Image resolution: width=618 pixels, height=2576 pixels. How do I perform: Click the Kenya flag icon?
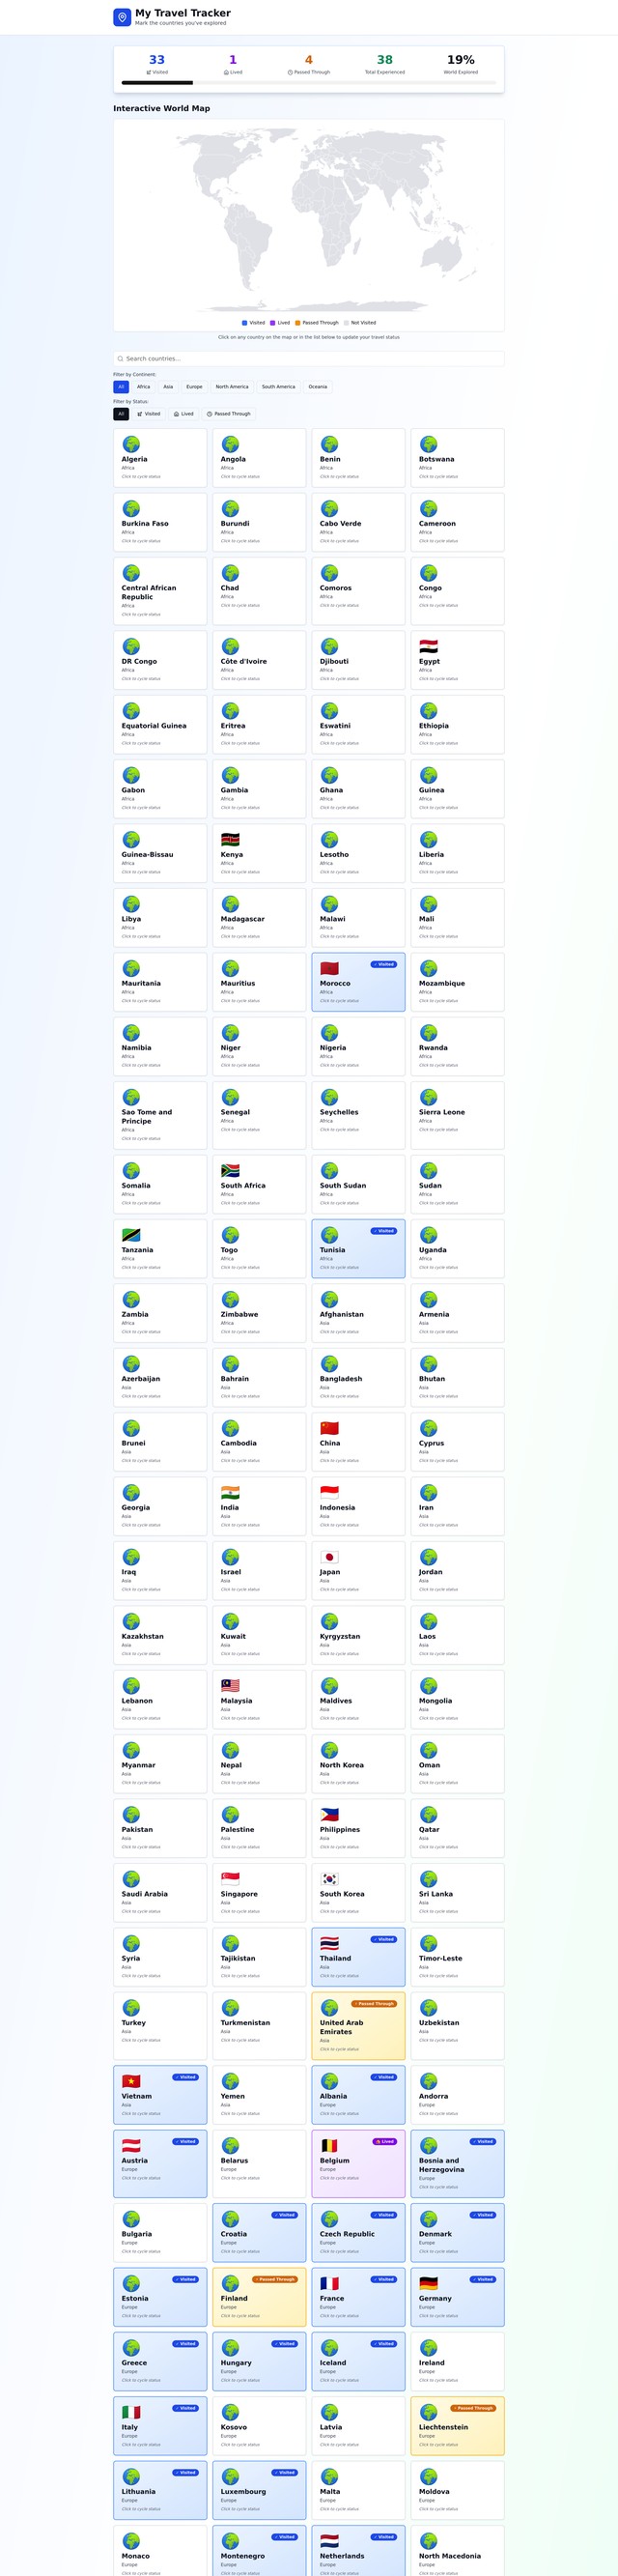click(x=230, y=839)
